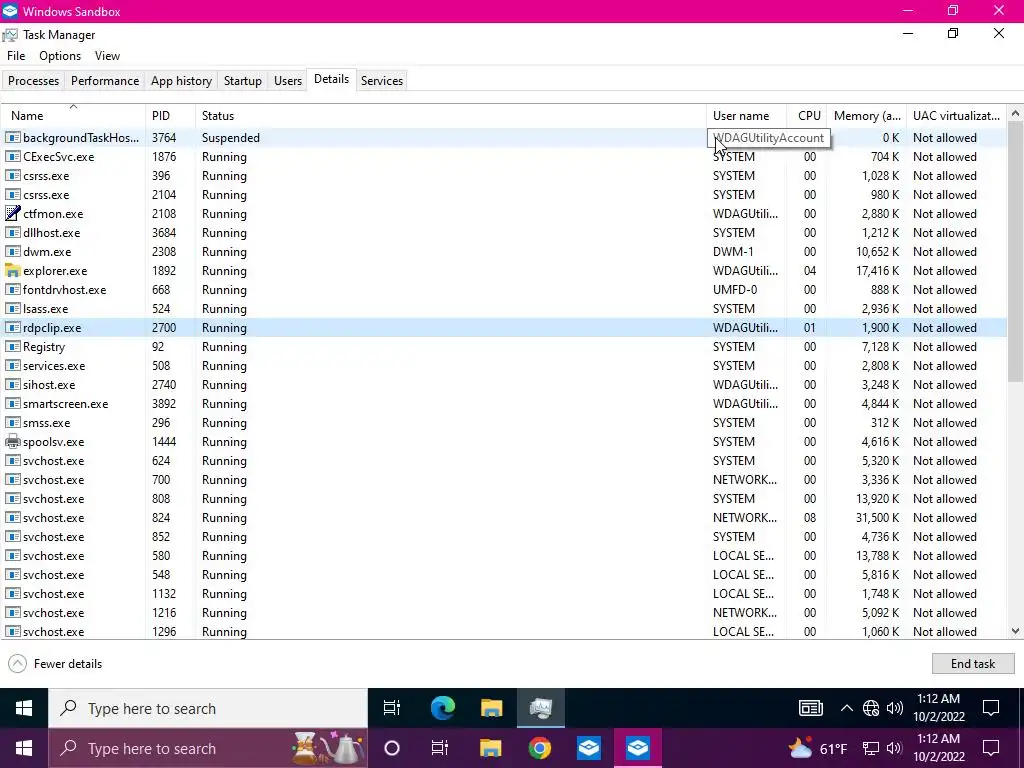Open the sandbox Start menu
The image size is (1024, 768).
24,708
